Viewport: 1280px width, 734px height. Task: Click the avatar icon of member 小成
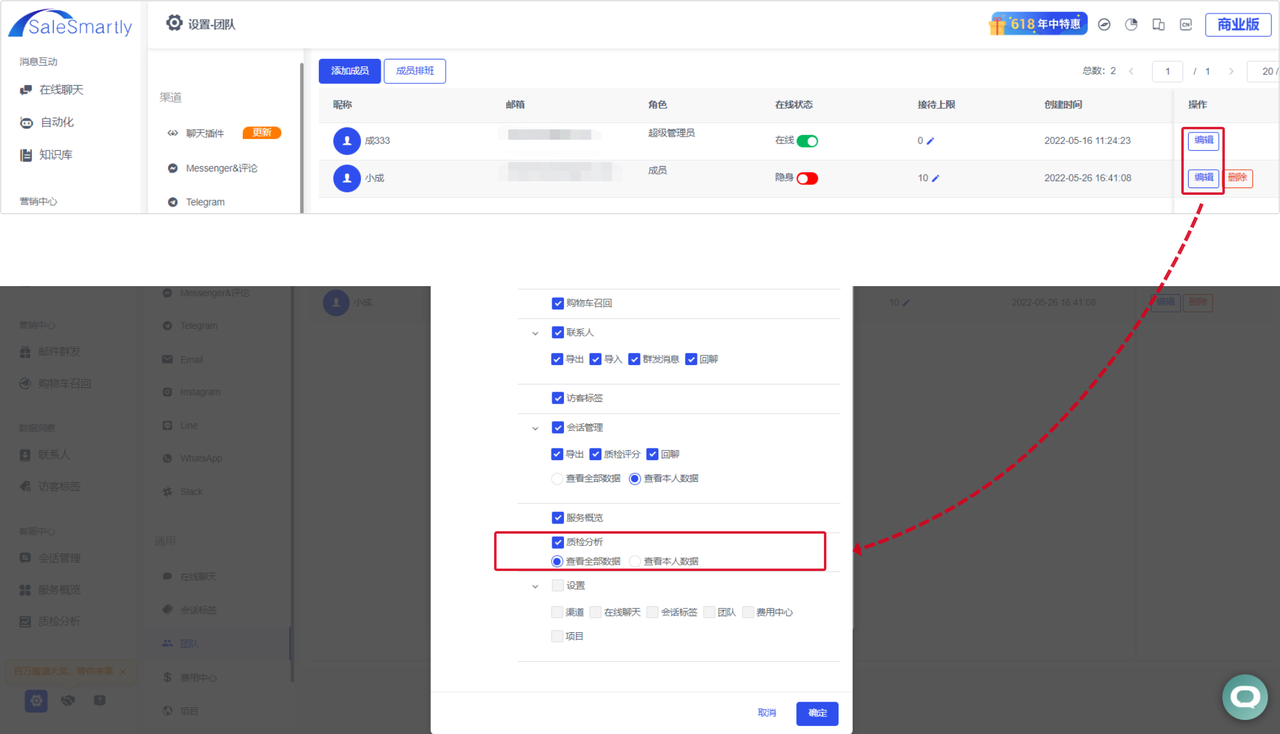click(x=346, y=178)
